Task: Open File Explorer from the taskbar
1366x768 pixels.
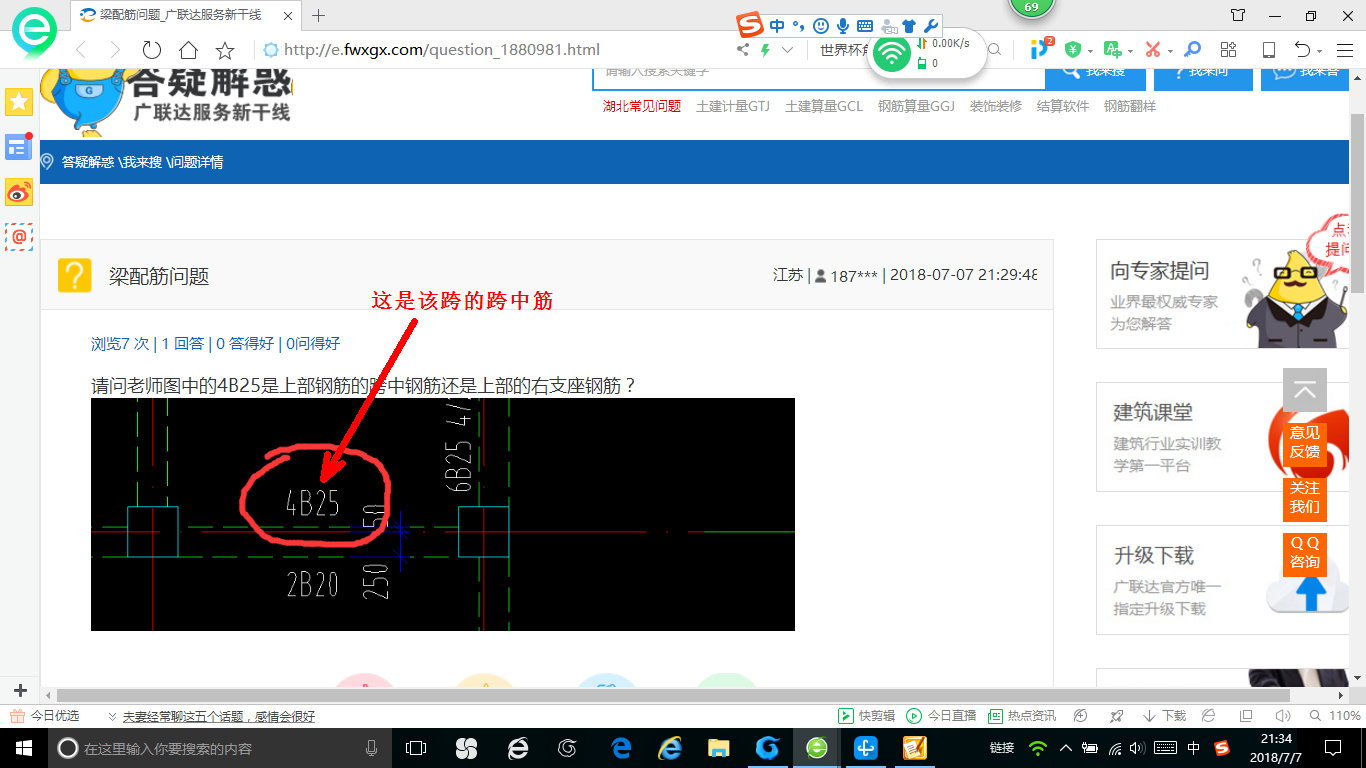Action: pos(718,748)
